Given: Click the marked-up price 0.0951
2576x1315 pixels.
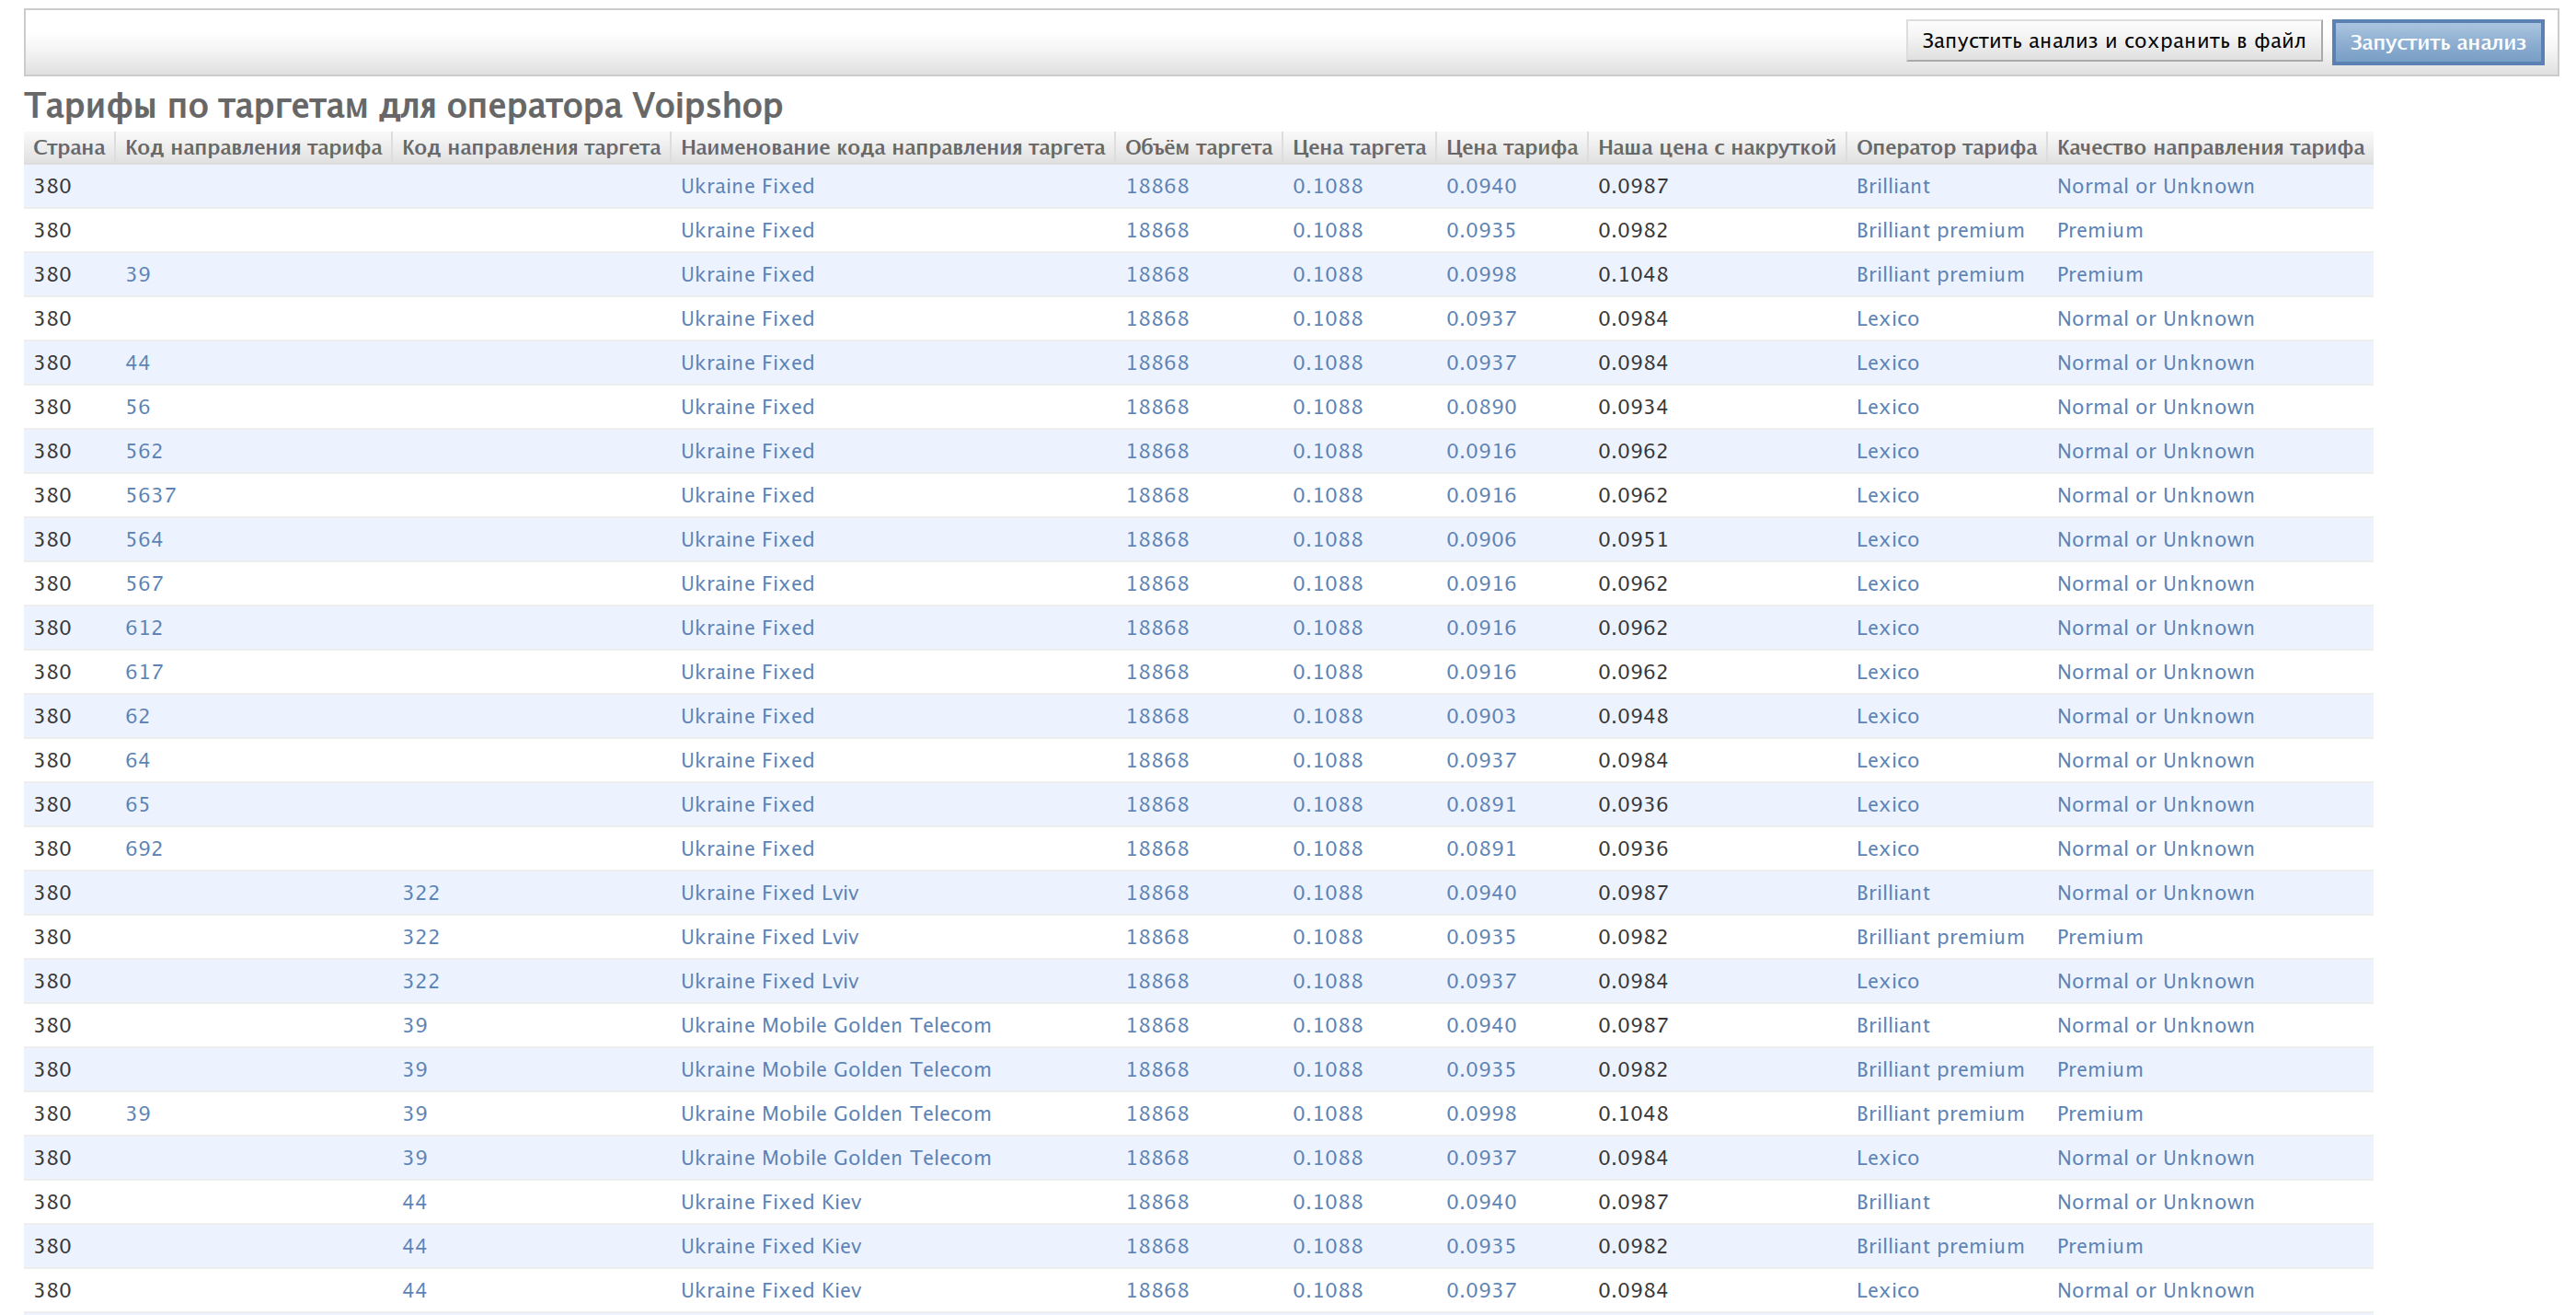Looking at the screenshot, I should click(x=1633, y=539).
